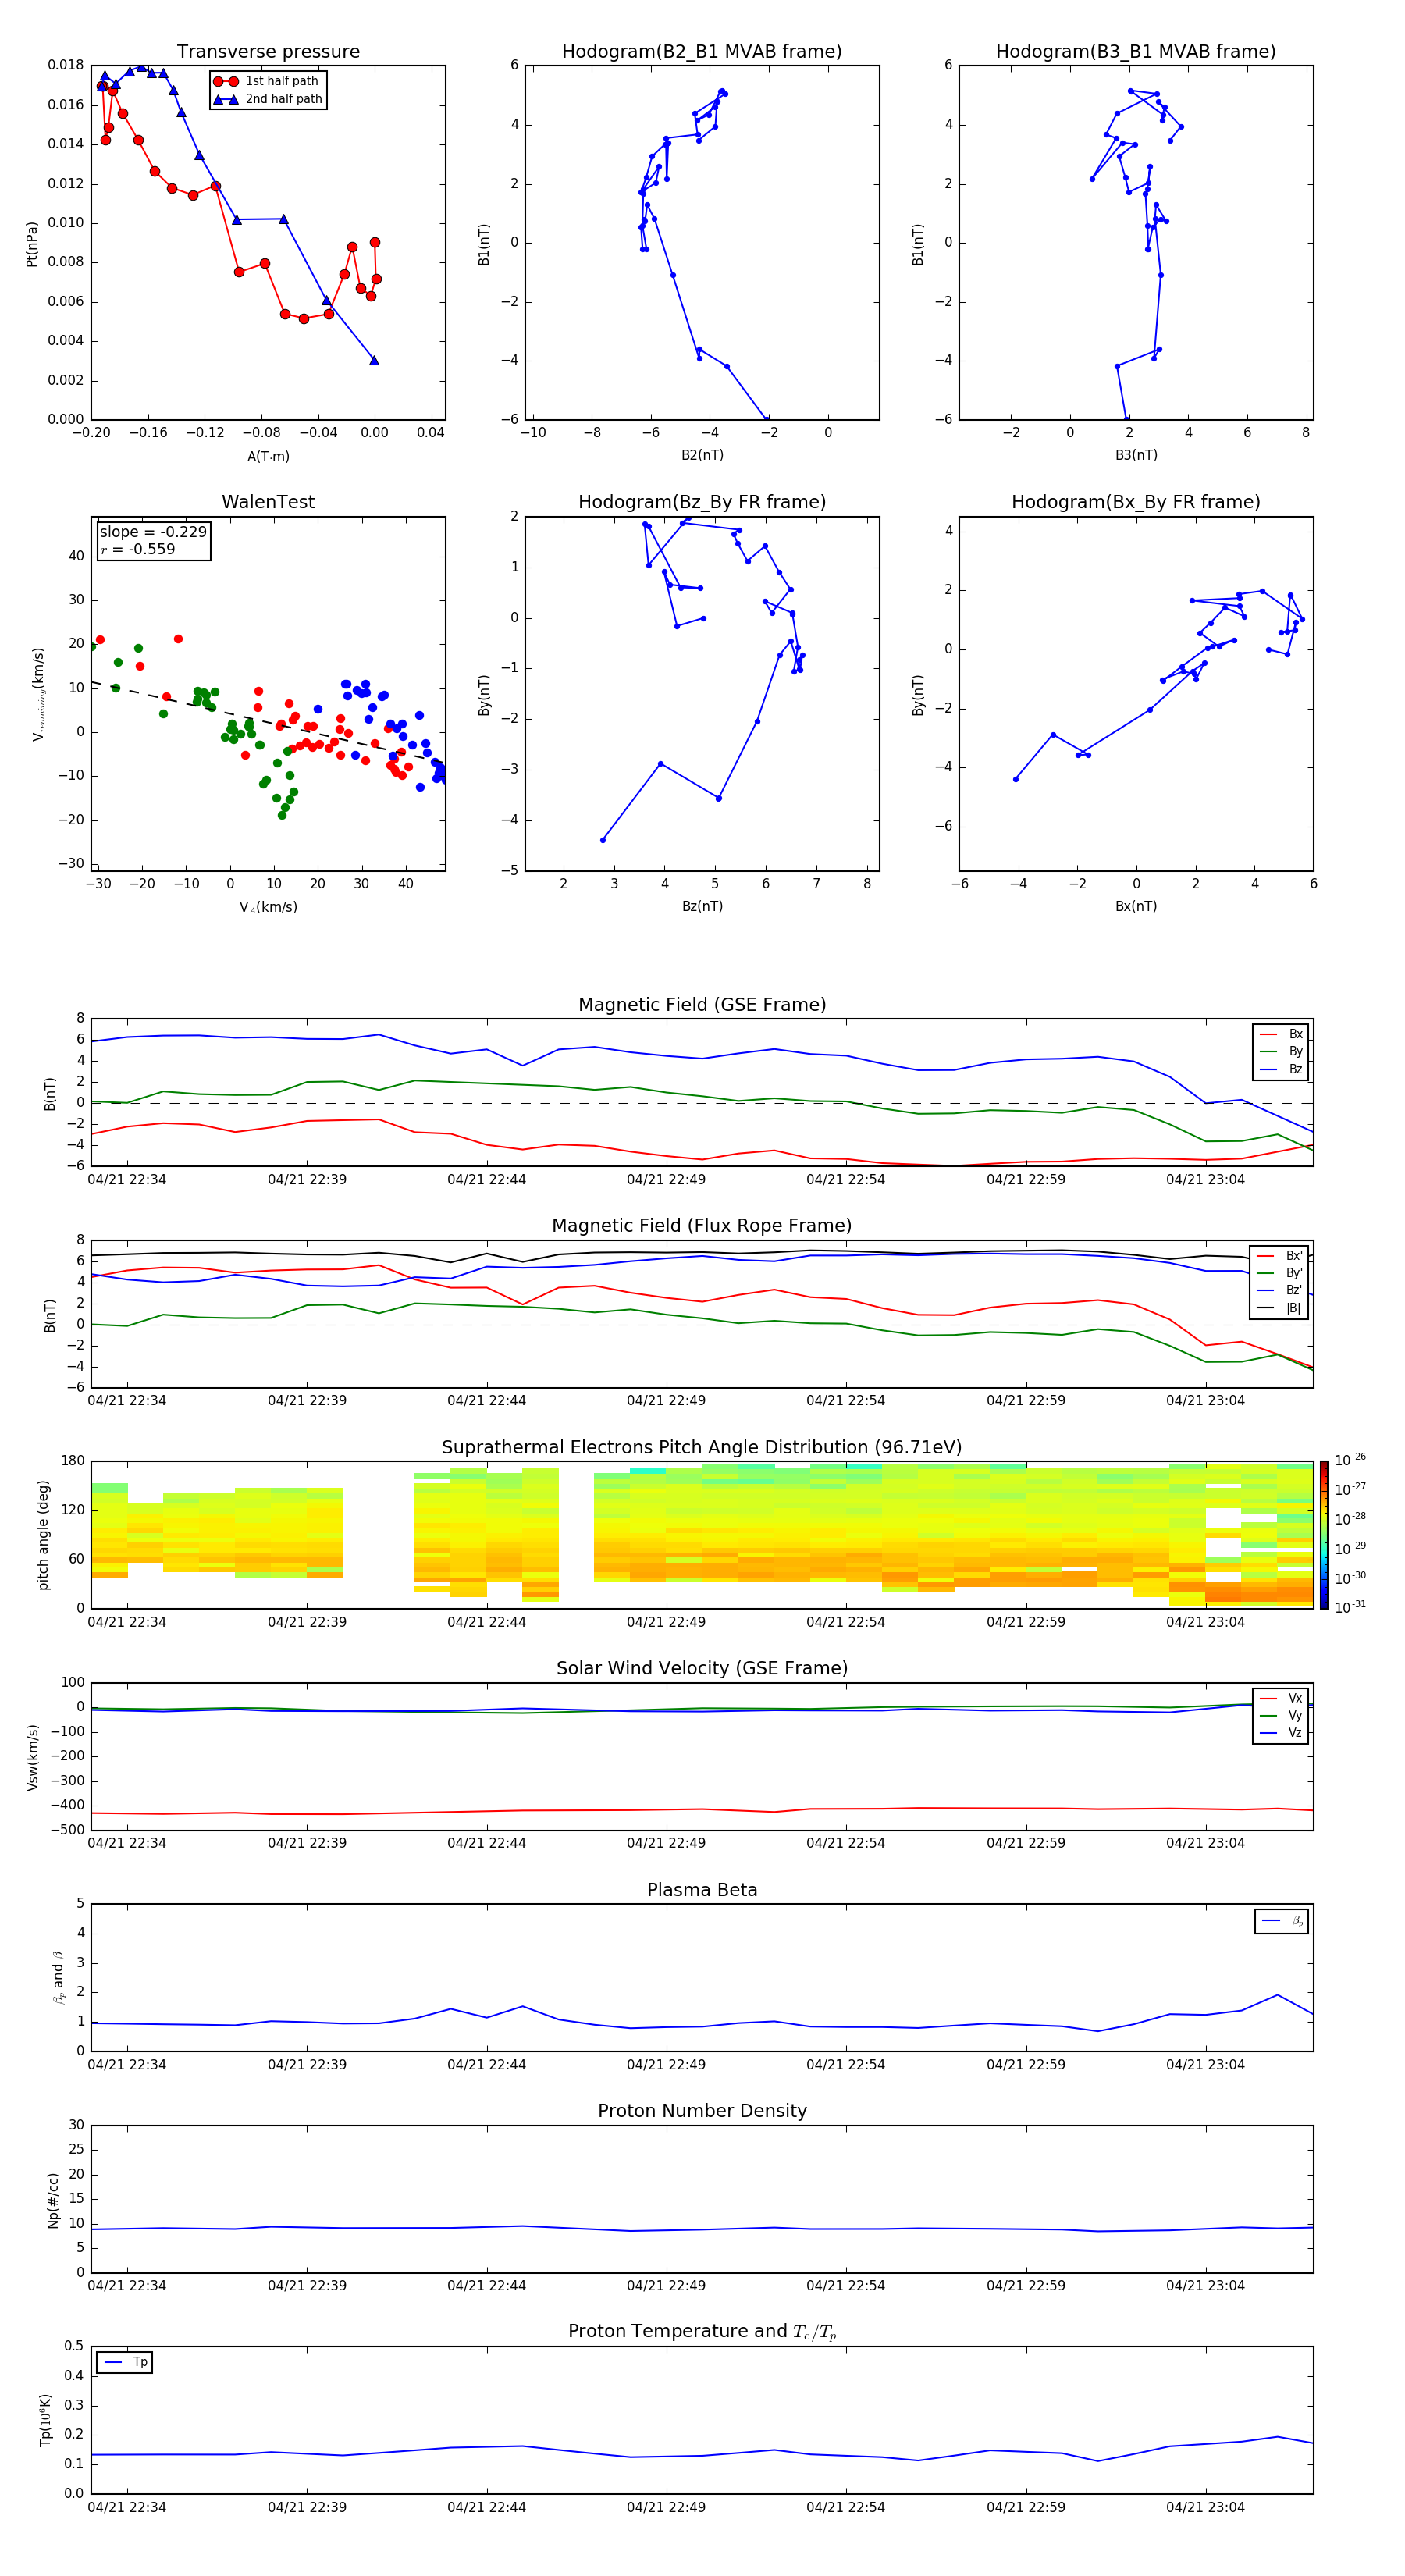
Task: Click the 04/21 23:04 tick under temperature plot
Action: pos(1205,2507)
